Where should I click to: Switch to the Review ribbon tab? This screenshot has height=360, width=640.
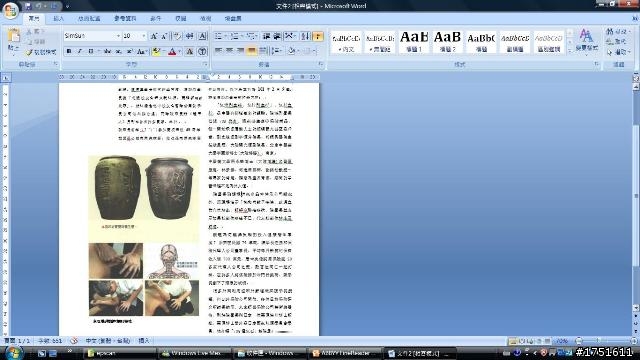coord(180,19)
